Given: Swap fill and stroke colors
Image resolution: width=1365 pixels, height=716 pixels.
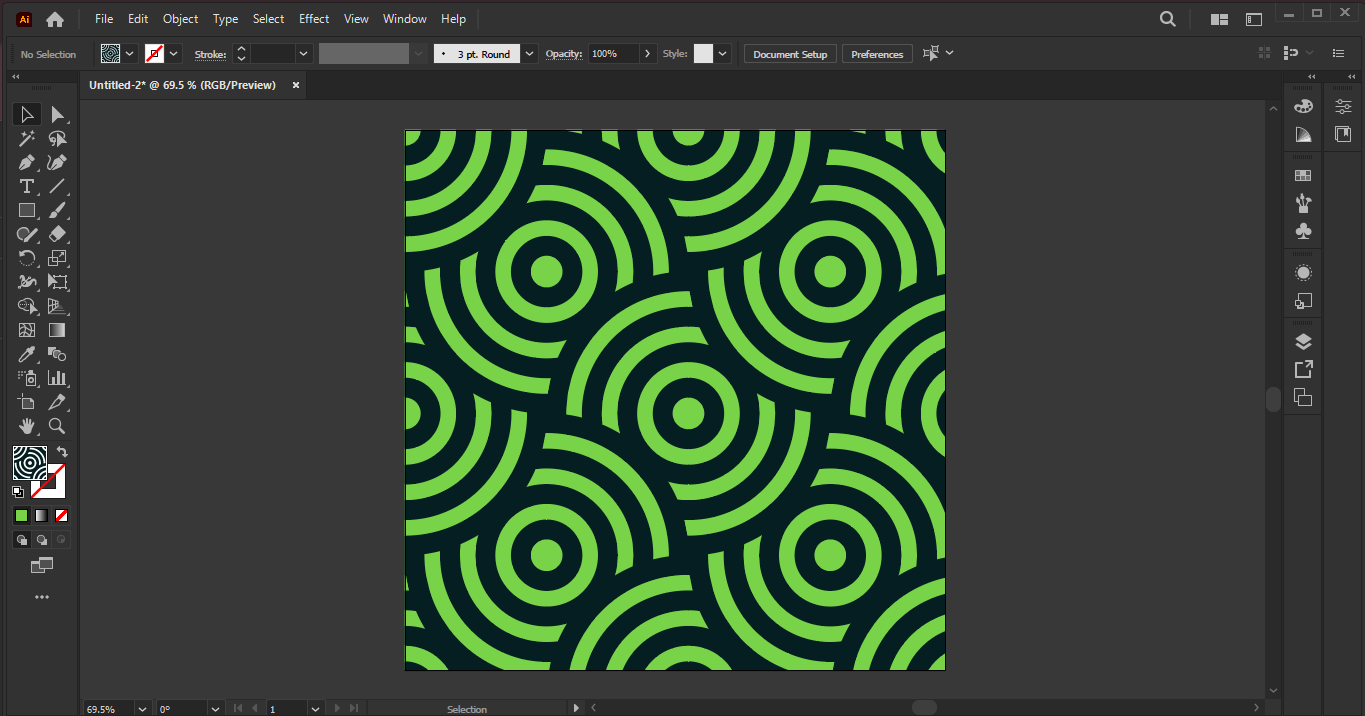Looking at the screenshot, I should click(x=62, y=452).
